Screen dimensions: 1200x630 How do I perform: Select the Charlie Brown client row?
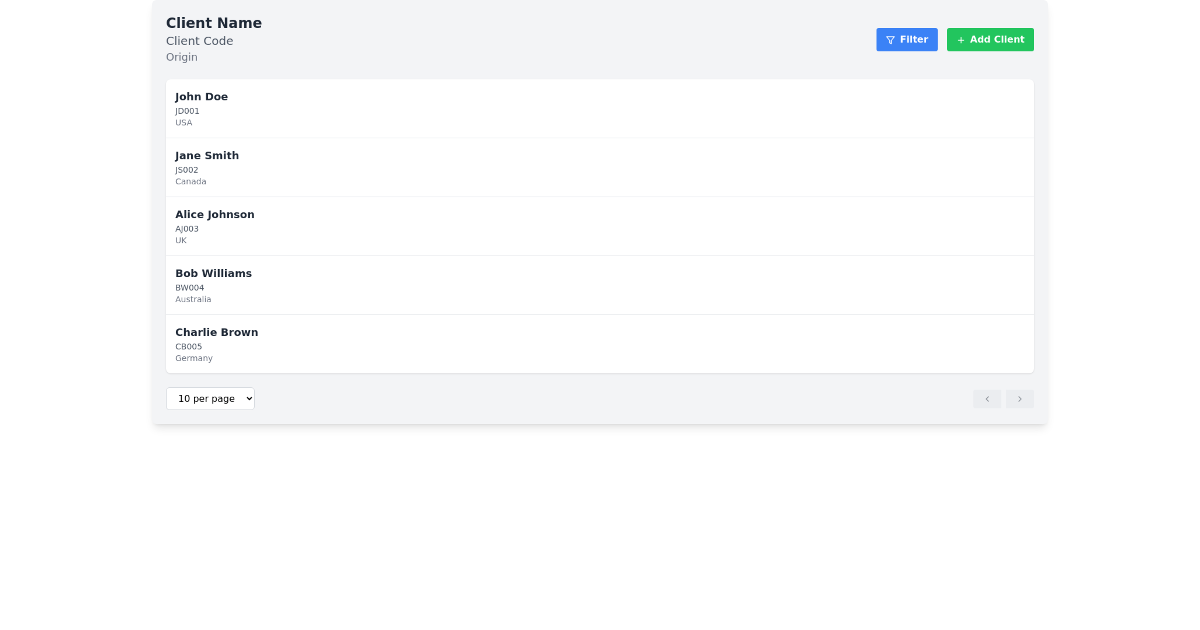(x=600, y=343)
